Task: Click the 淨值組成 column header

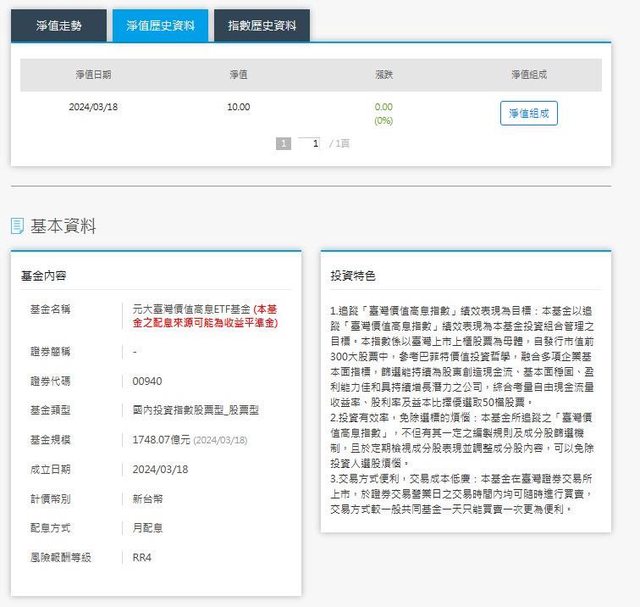Action: point(528,75)
